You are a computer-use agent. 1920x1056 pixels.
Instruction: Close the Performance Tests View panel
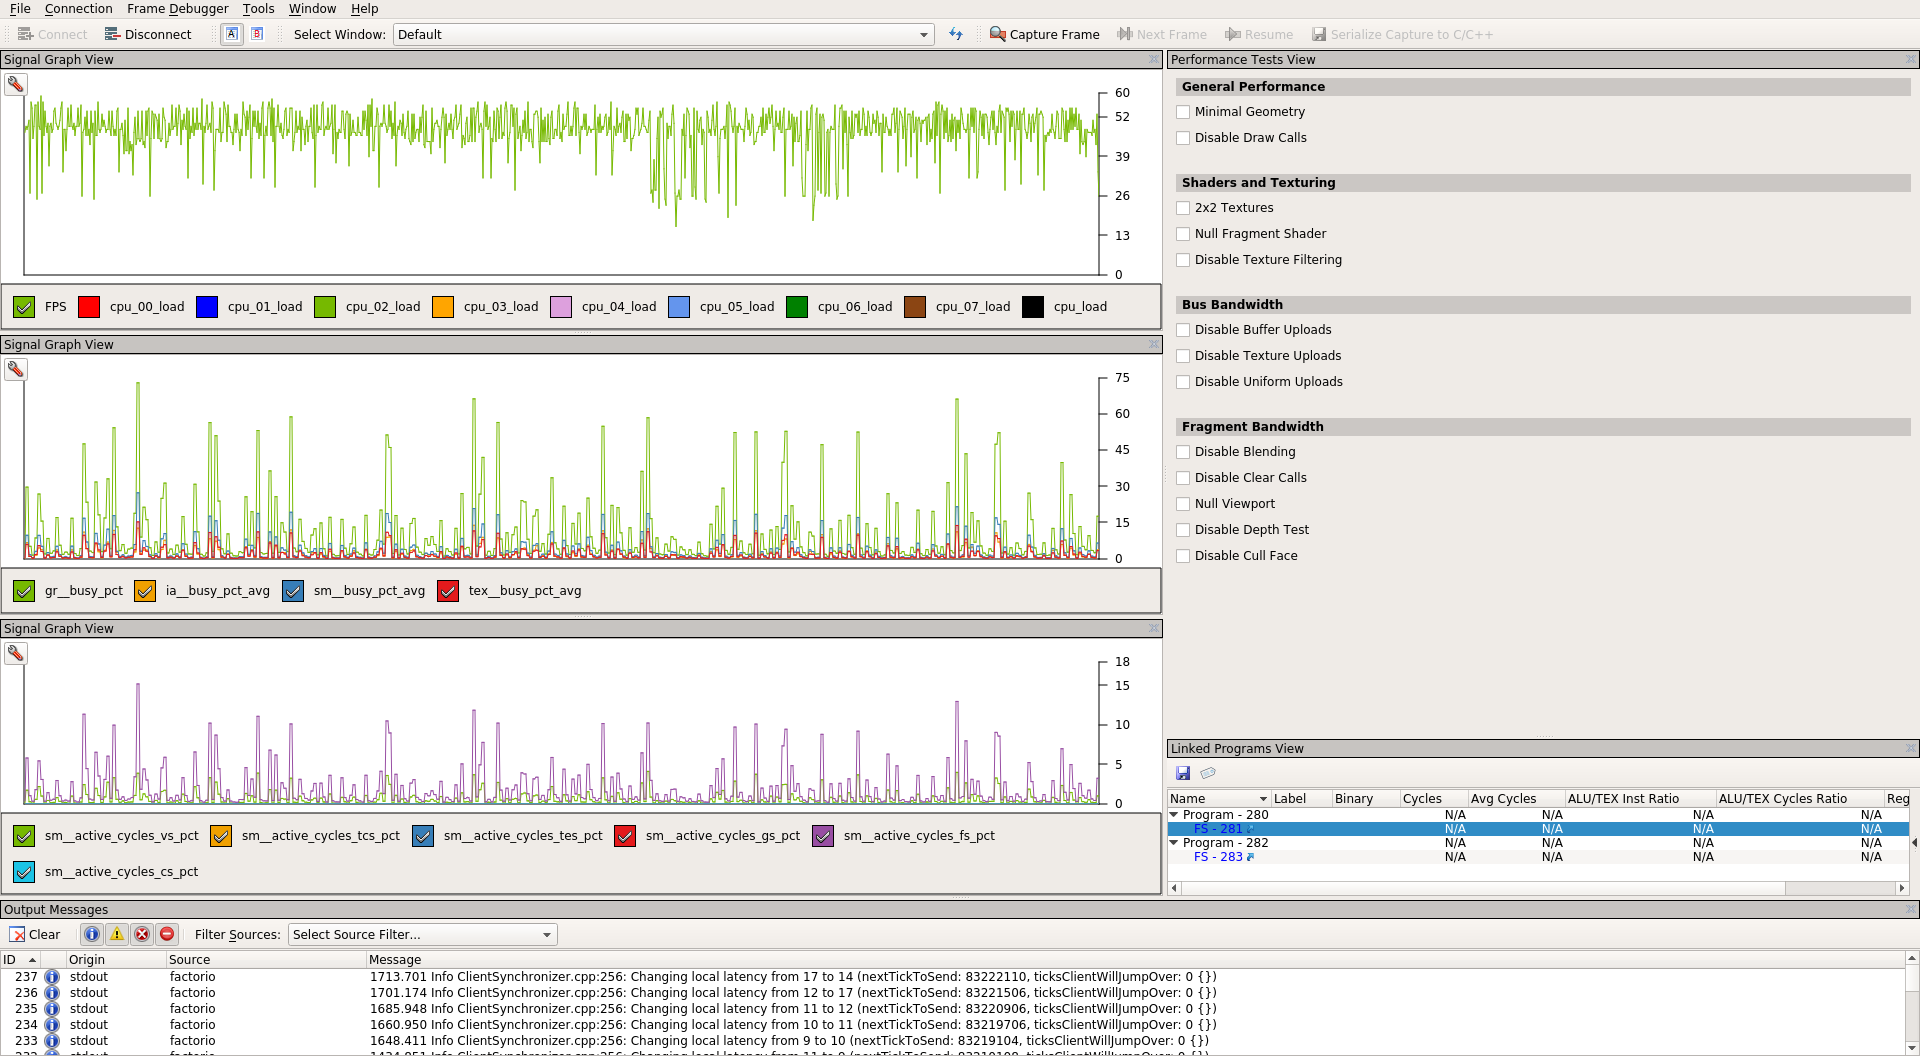point(1911,60)
